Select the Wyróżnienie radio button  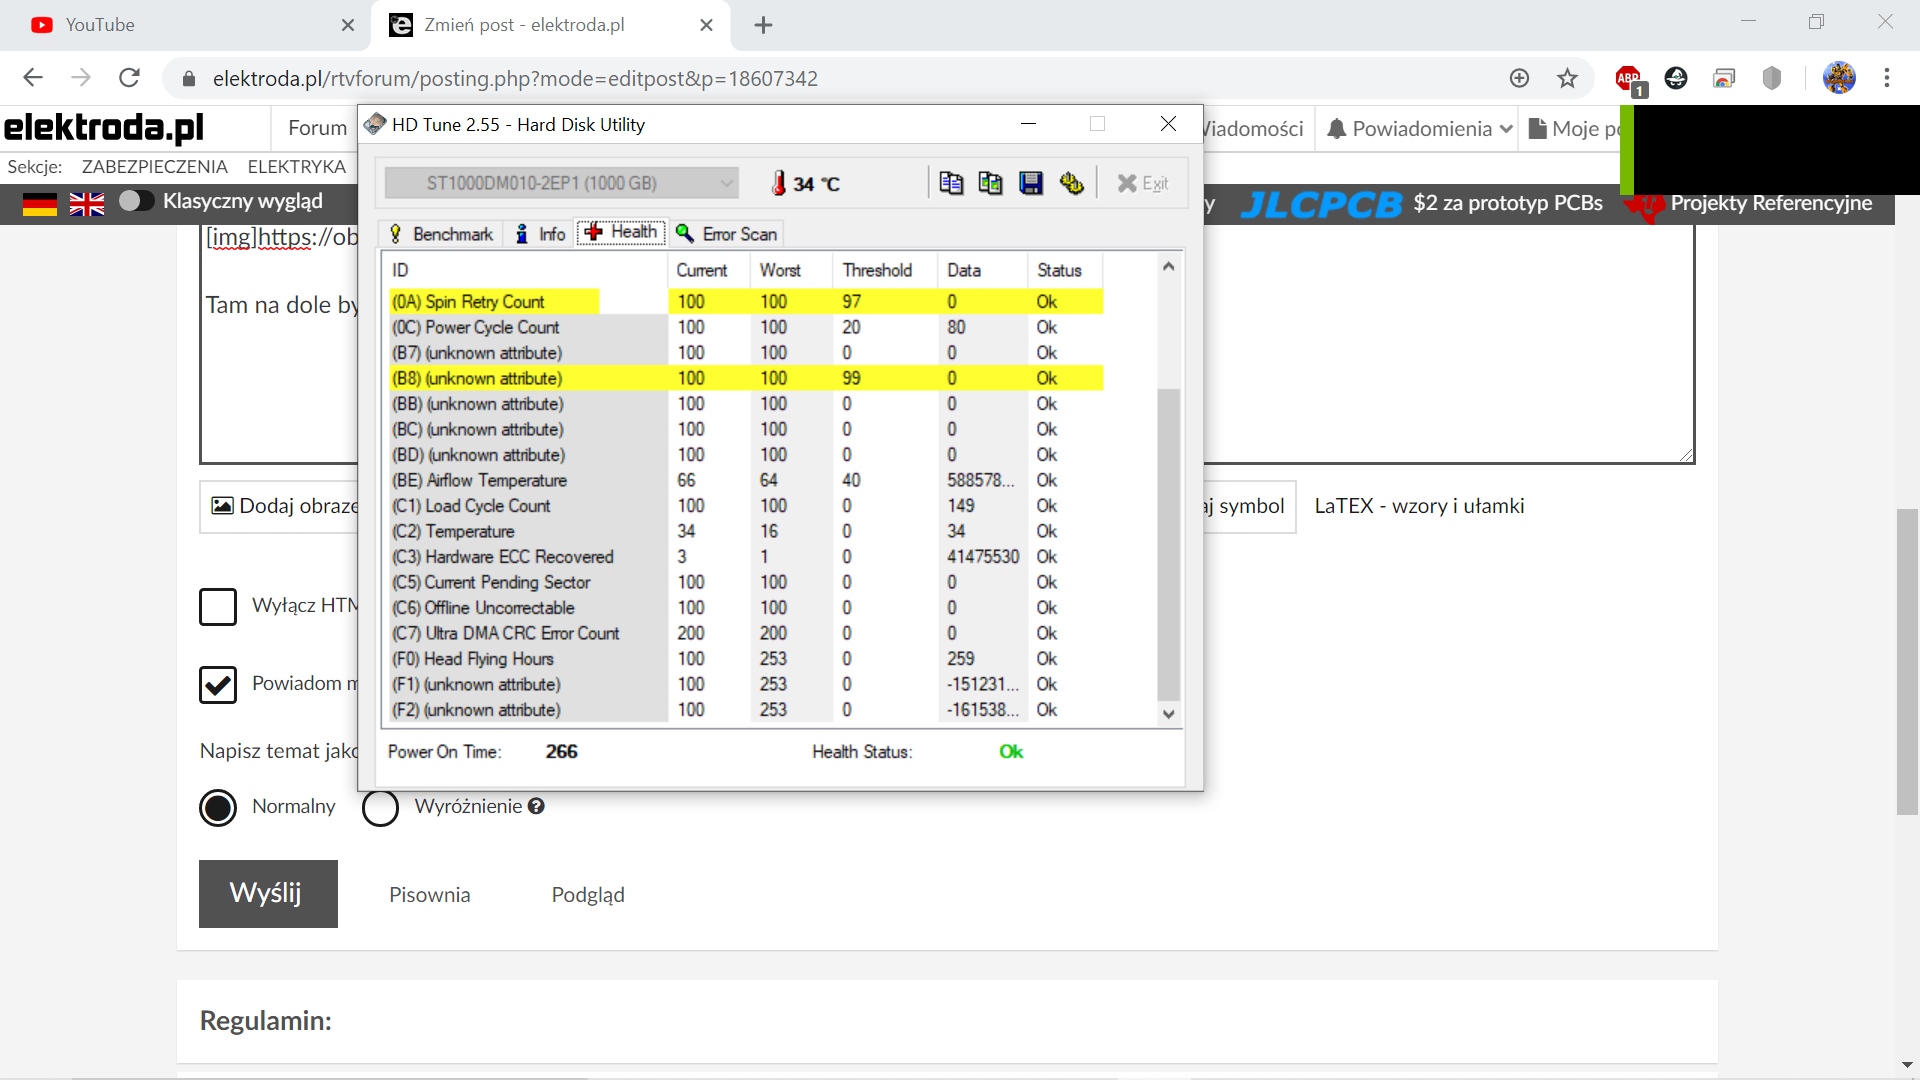(x=380, y=808)
